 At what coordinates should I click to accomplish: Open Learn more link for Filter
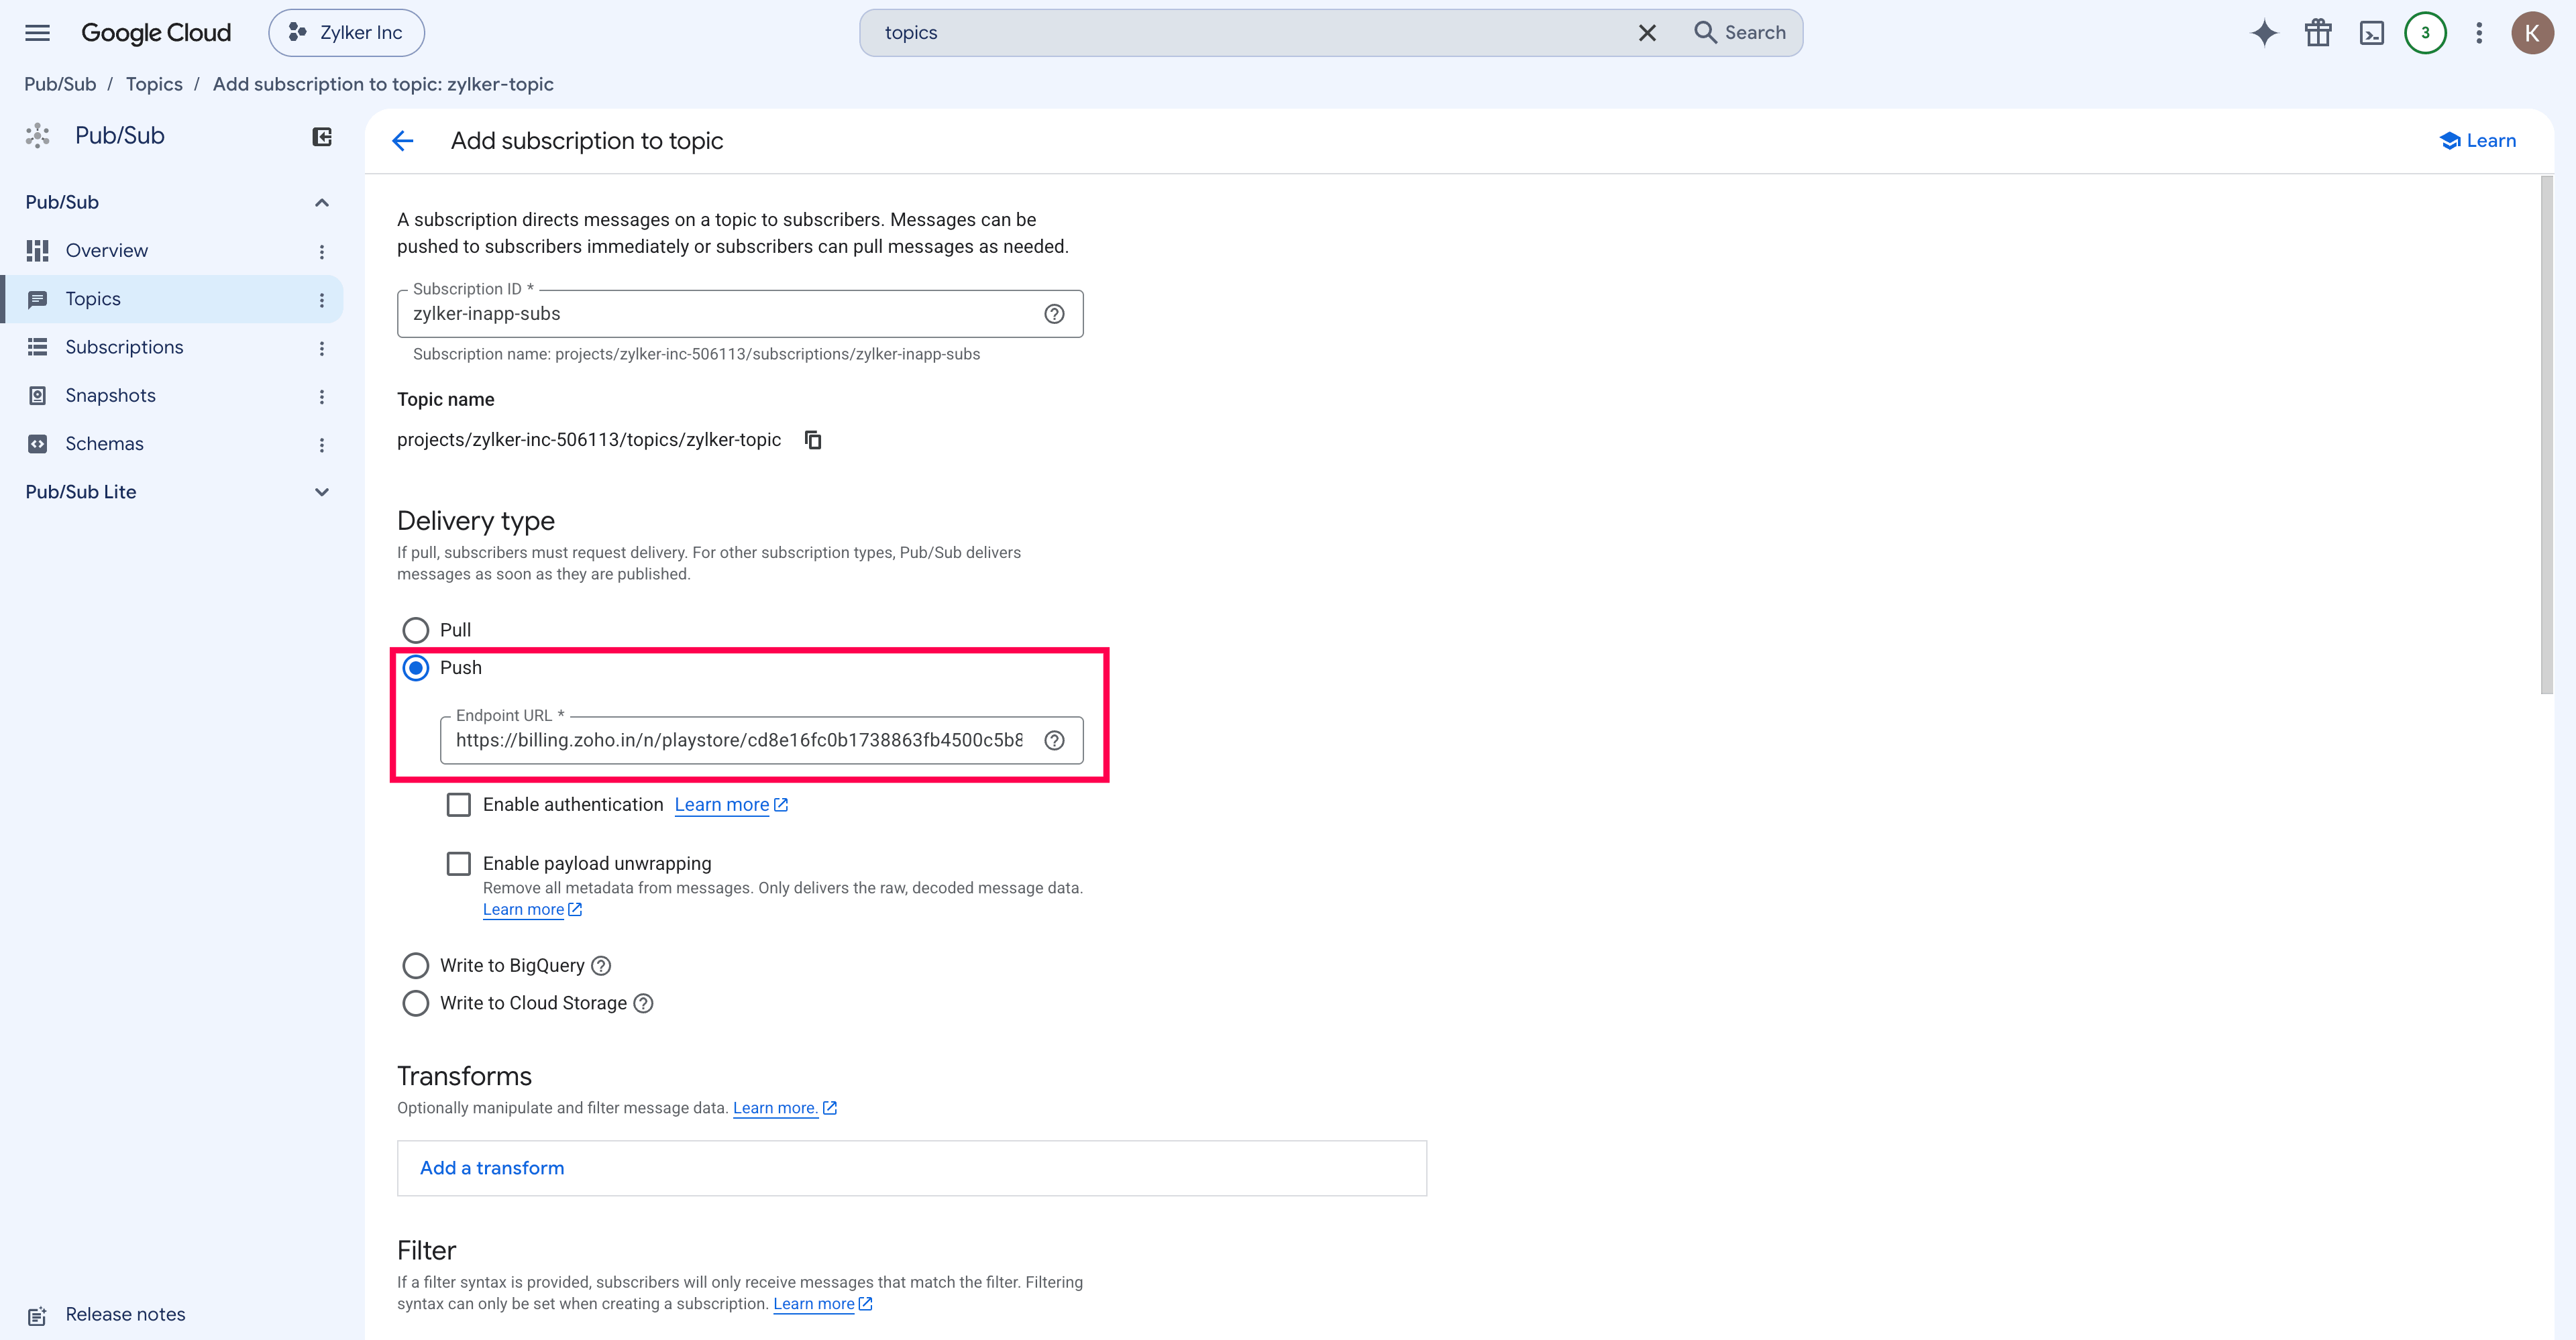click(823, 1304)
